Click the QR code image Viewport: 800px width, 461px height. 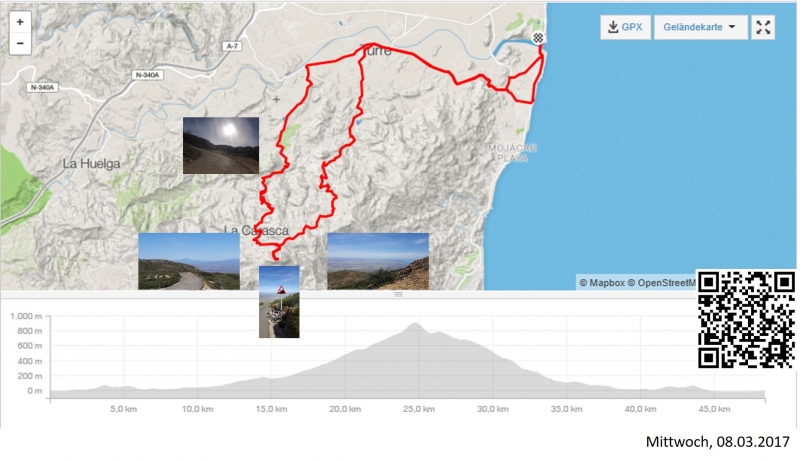pos(746,319)
